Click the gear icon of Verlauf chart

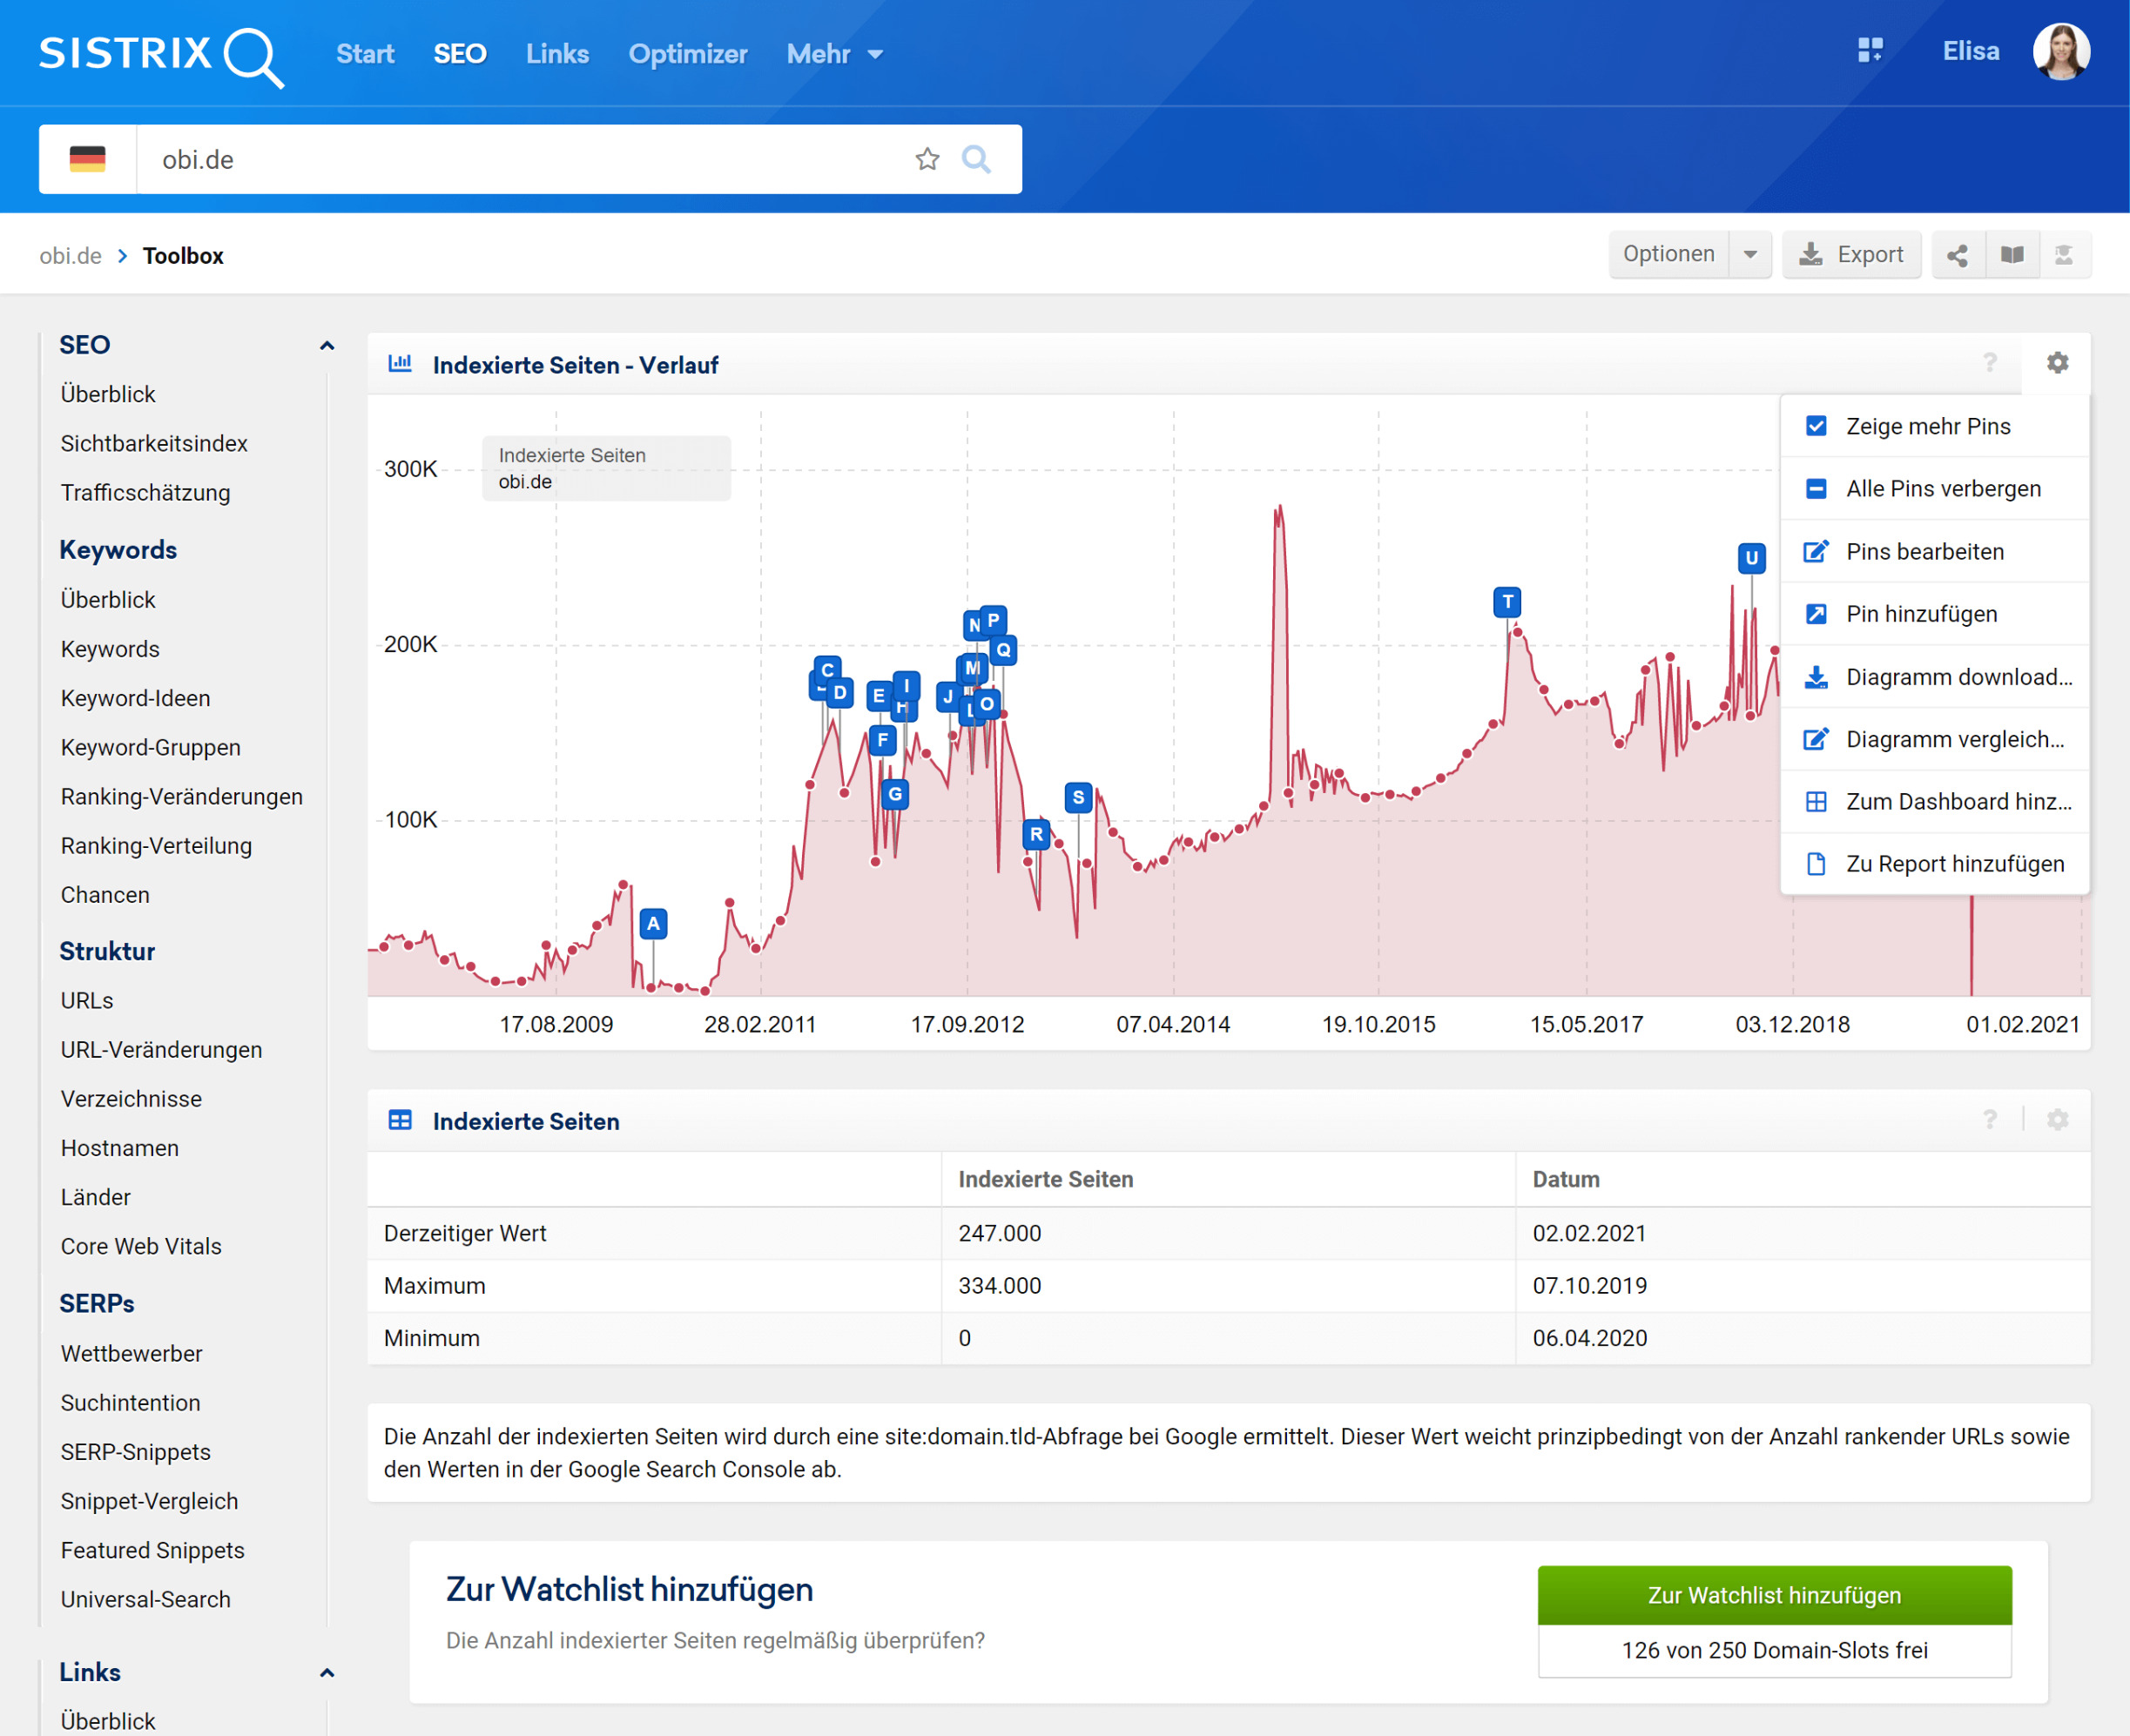coord(2057,363)
